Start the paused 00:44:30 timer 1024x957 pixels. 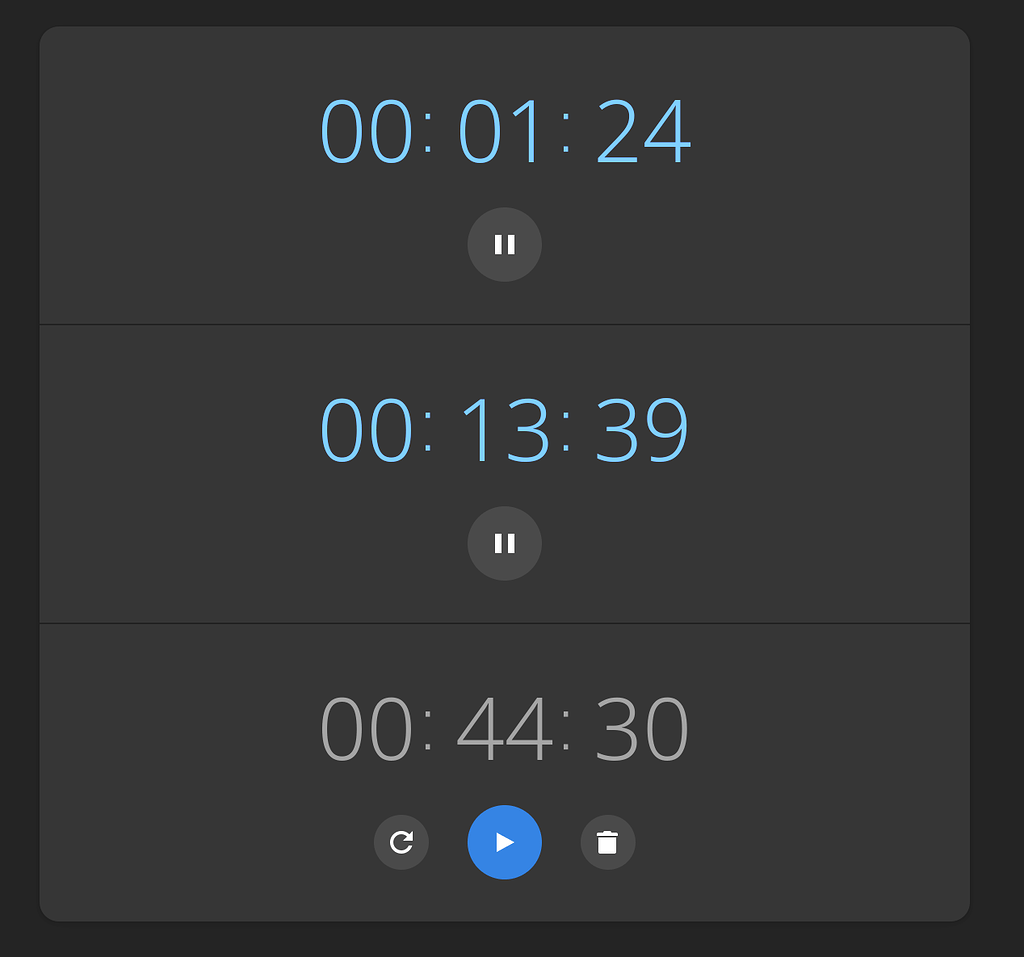(x=504, y=842)
